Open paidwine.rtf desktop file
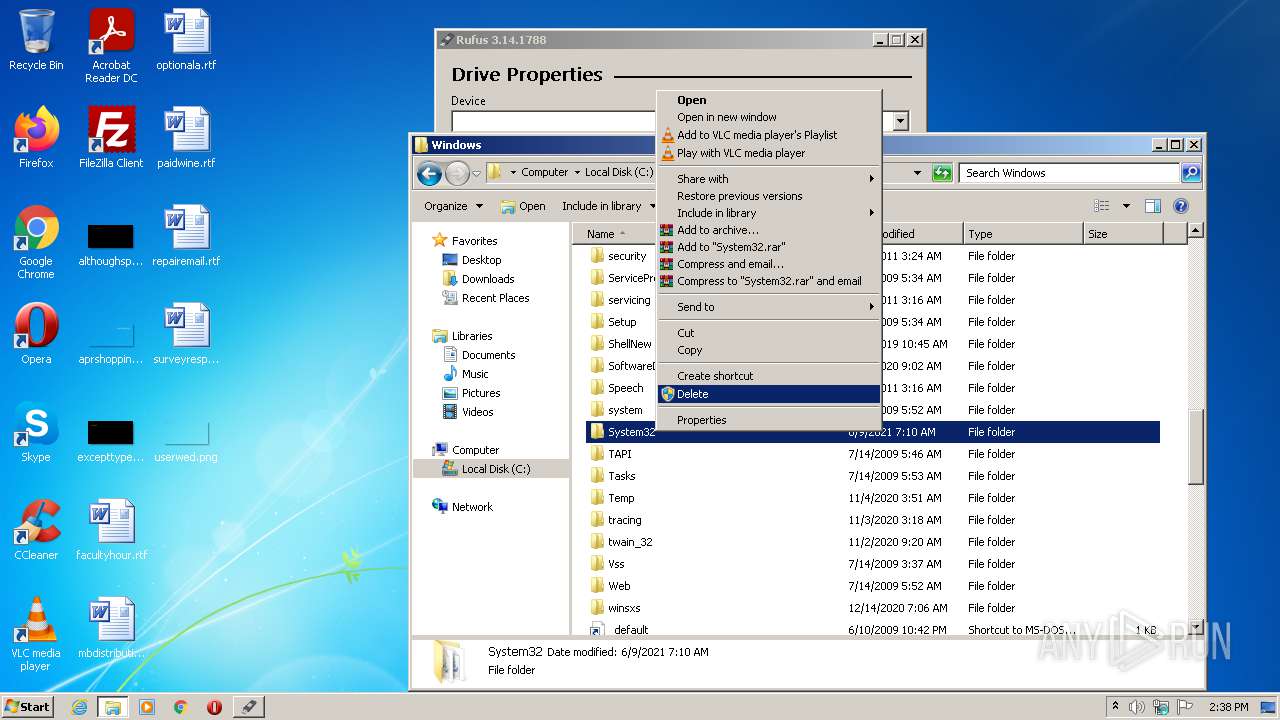Screen dimensions: 1280x720 tap(186, 138)
